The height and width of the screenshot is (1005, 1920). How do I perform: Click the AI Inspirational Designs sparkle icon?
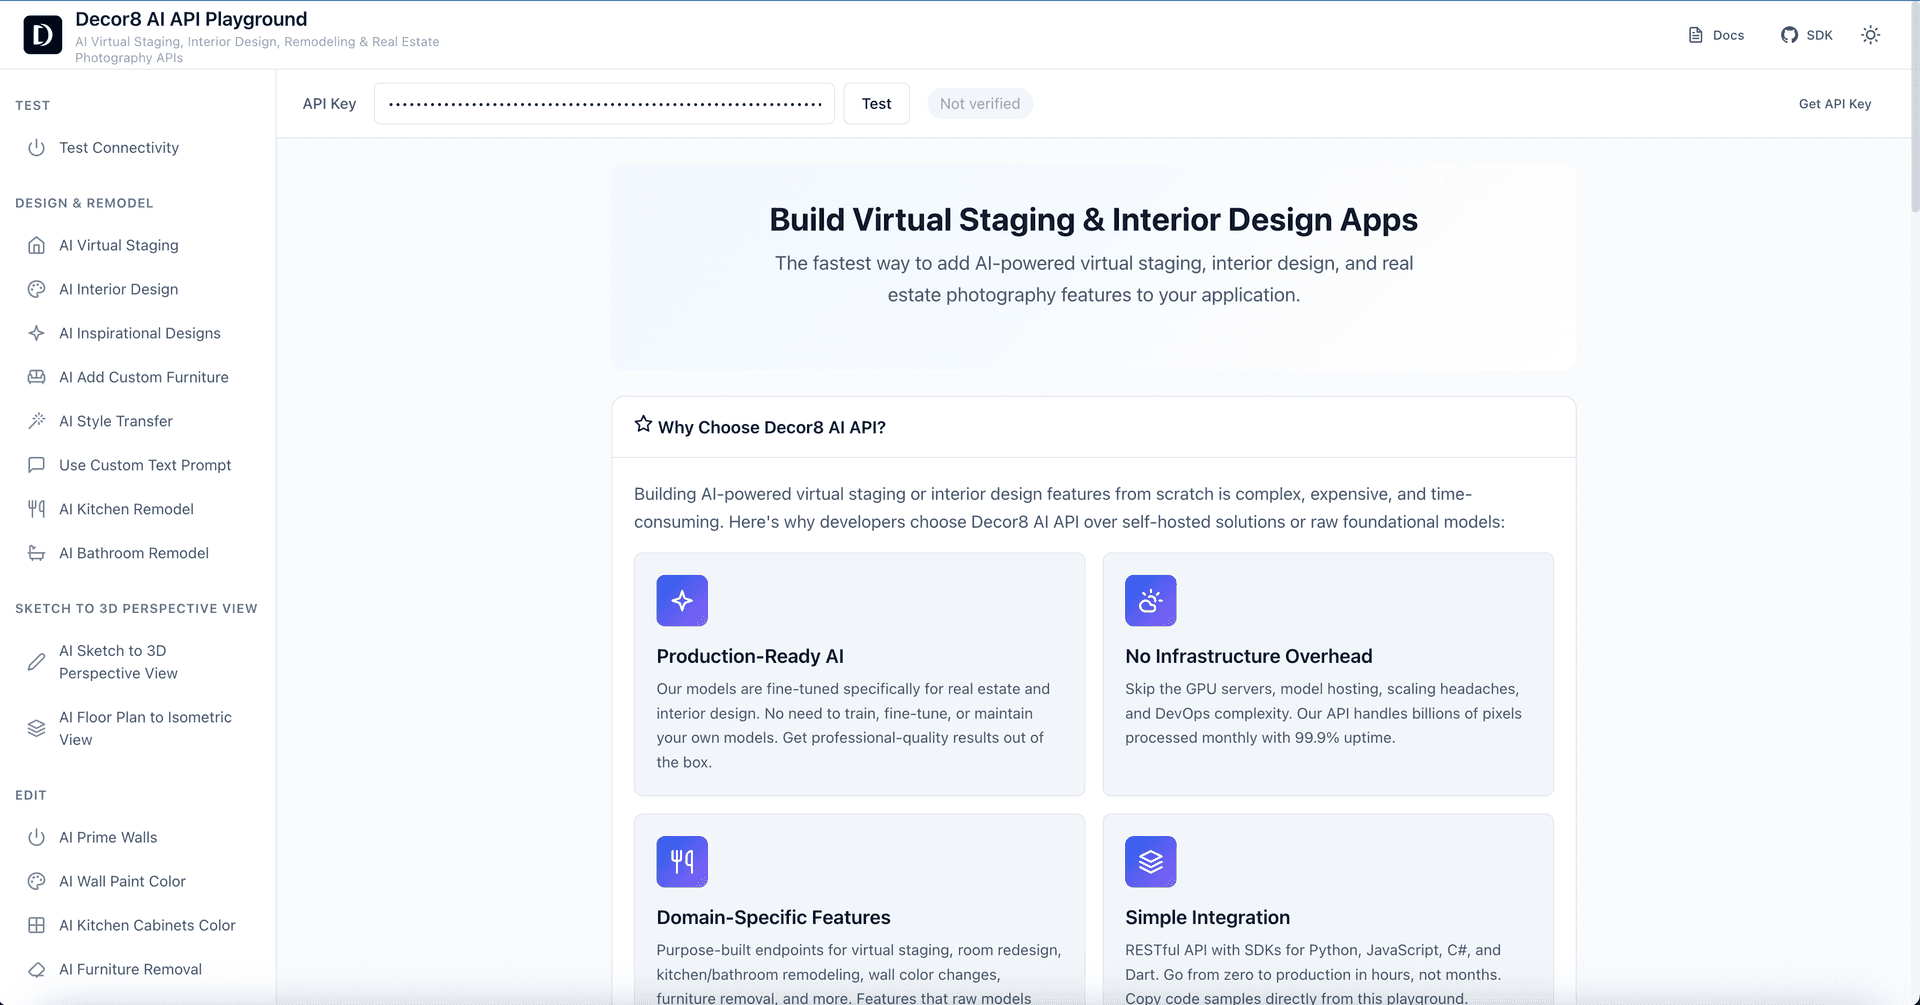click(36, 333)
